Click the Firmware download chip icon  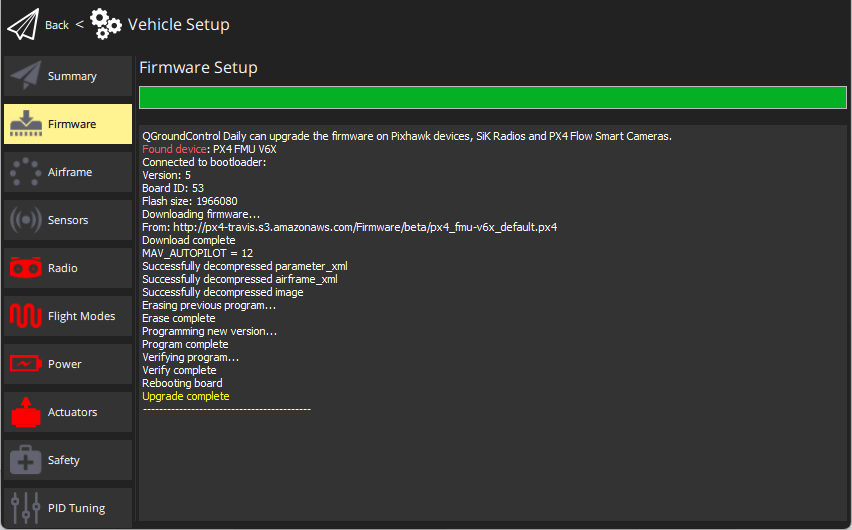(25, 124)
